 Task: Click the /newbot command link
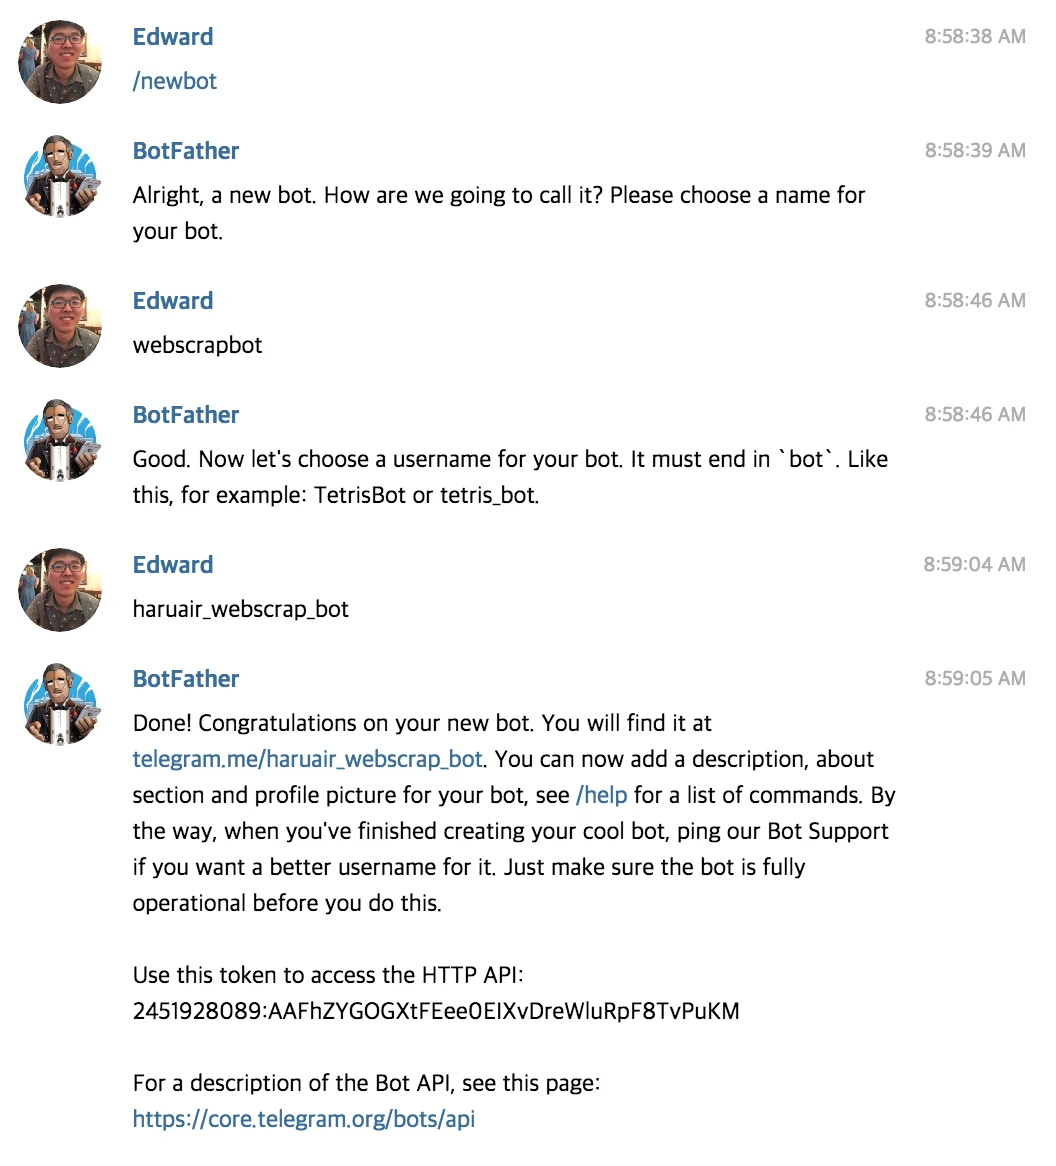coord(175,81)
